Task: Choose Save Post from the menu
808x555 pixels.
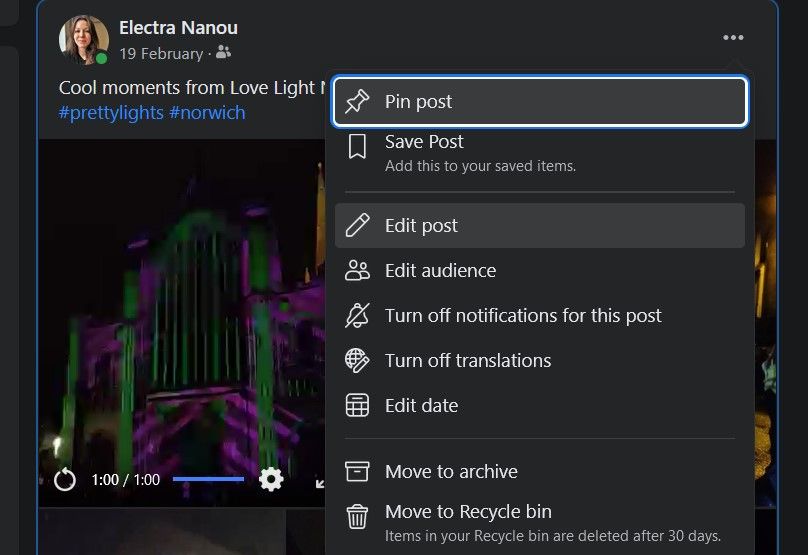Action: point(540,153)
